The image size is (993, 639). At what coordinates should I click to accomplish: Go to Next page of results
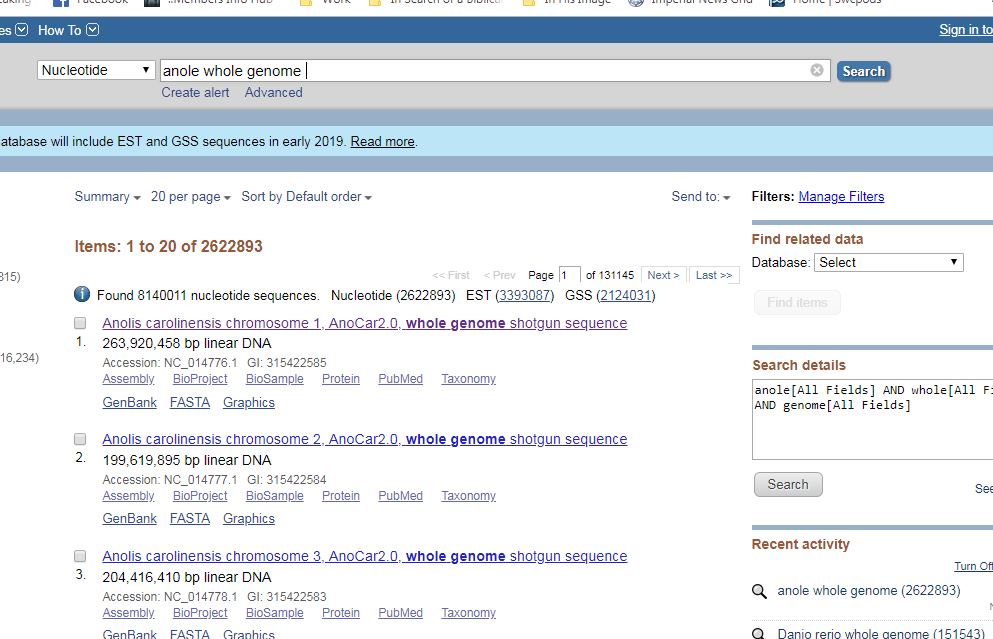(663, 275)
